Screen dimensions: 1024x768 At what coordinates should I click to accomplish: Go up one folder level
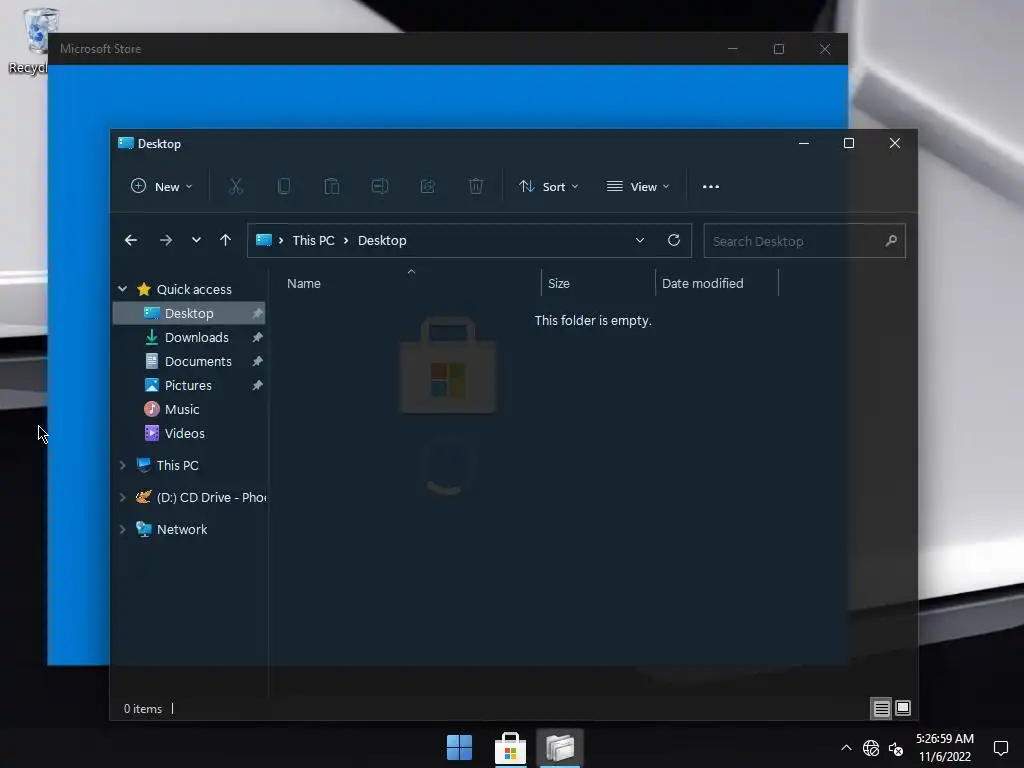click(225, 240)
